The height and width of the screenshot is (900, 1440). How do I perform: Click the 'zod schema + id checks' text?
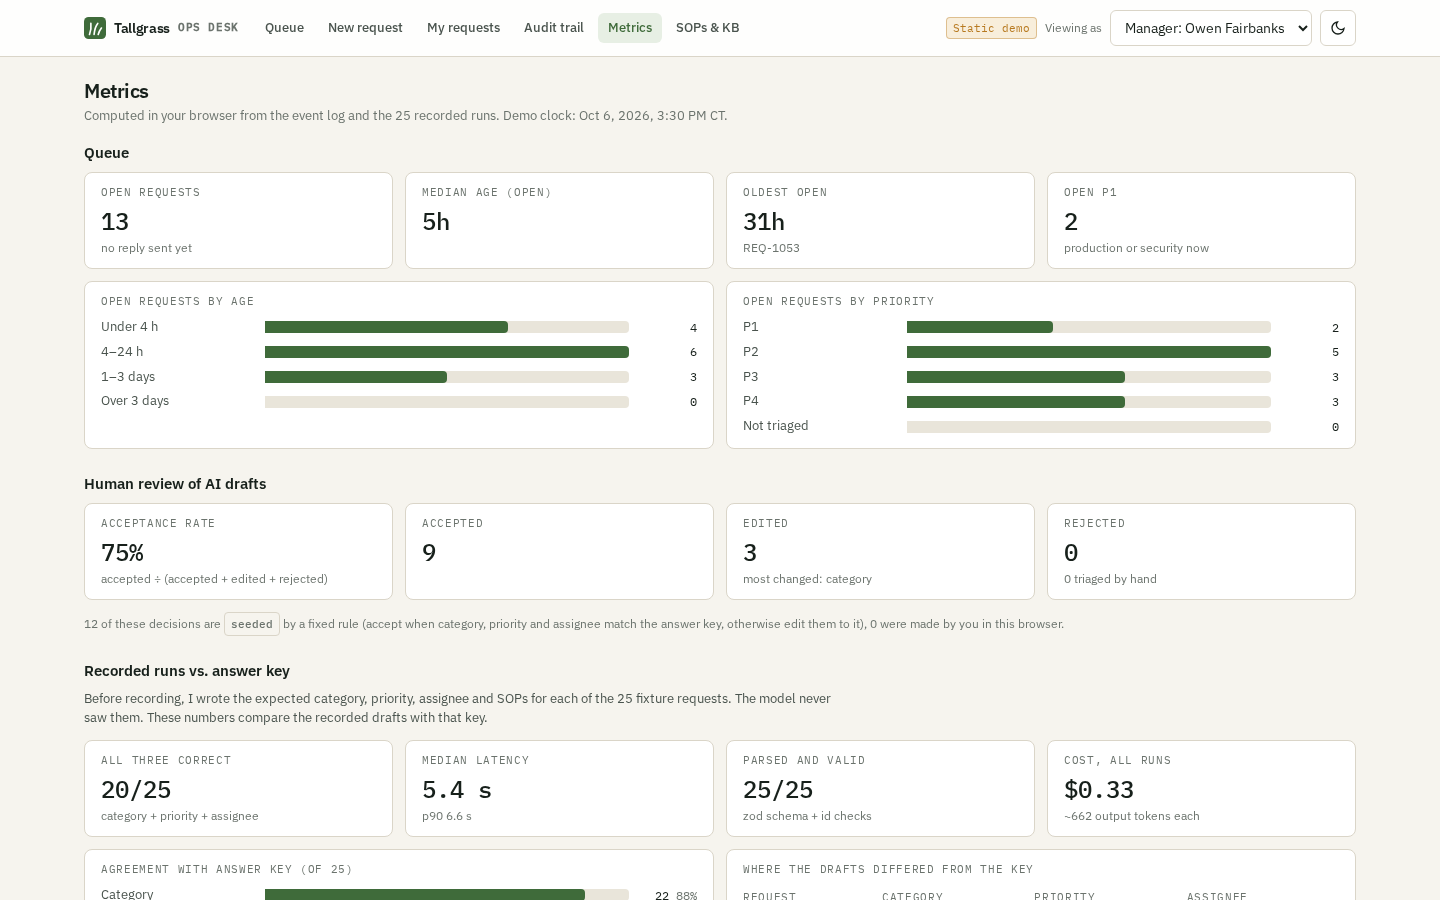pyautogui.click(x=807, y=816)
